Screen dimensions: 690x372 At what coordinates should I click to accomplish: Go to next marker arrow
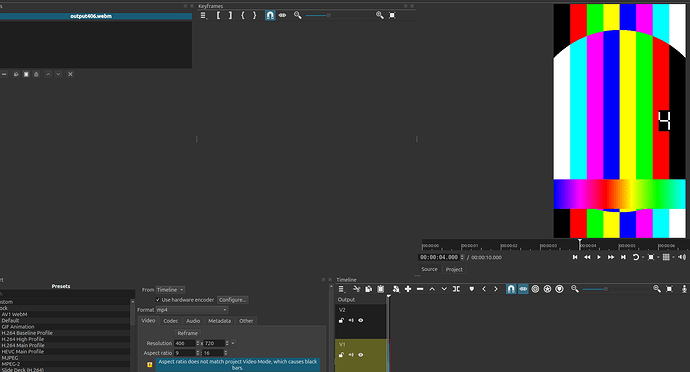(x=496, y=289)
